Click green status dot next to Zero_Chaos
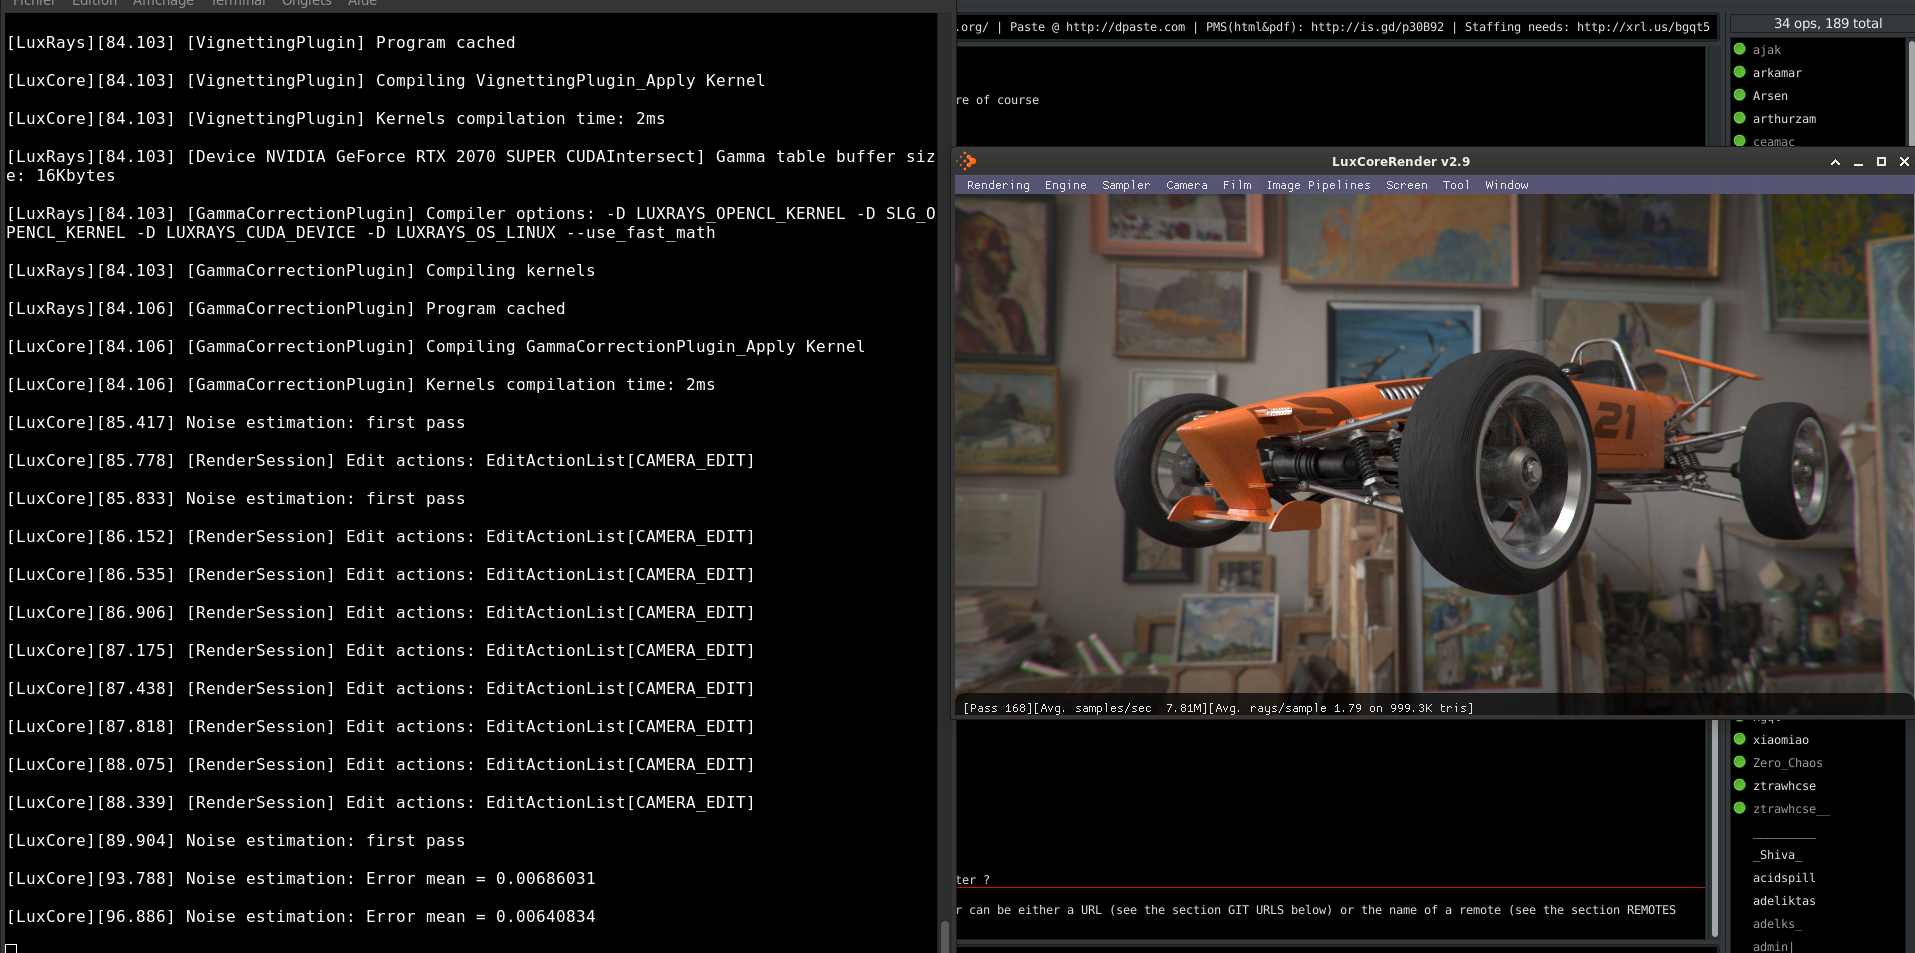The width and height of the screenshot is (1915, 953). click(1740, 762)
